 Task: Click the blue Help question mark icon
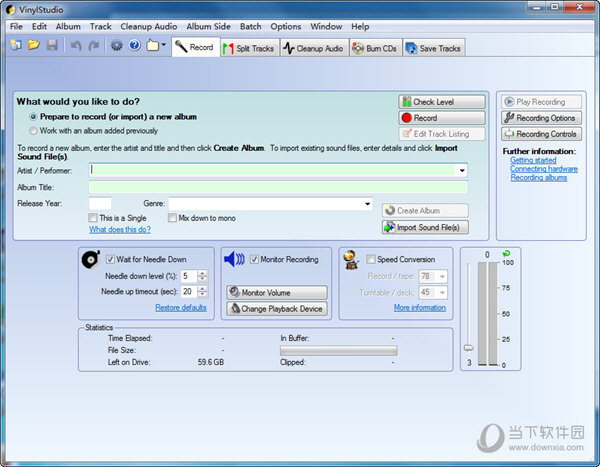[x=134, y=46]
